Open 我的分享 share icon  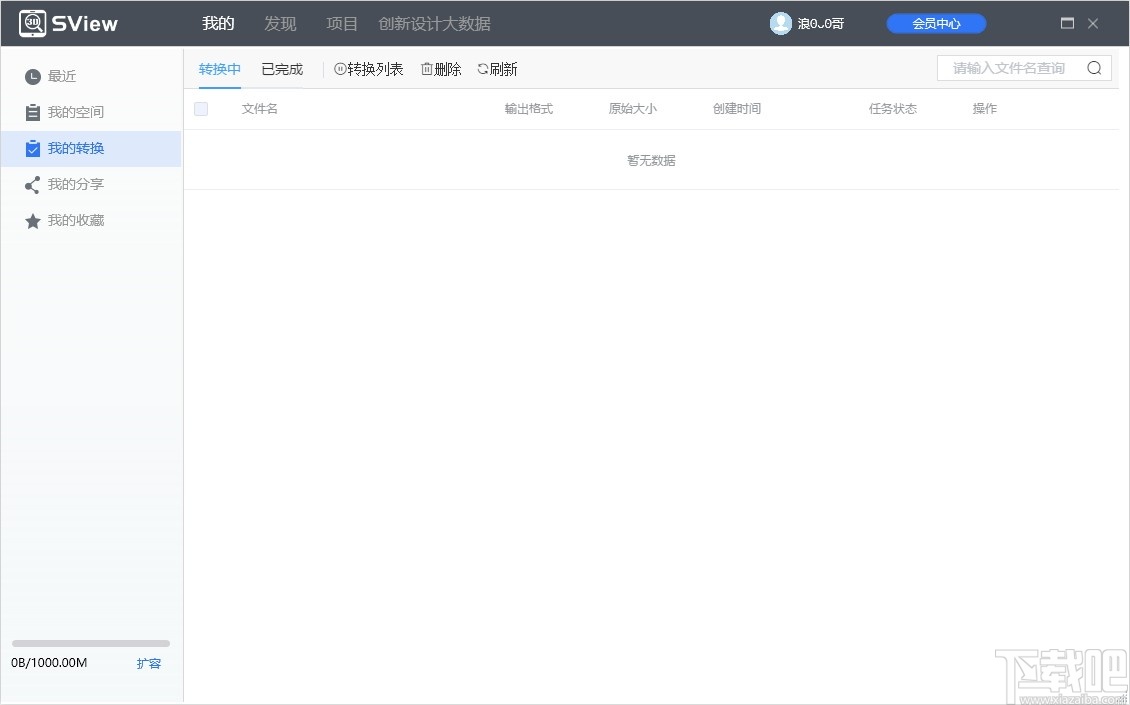(x=33, y=184)
